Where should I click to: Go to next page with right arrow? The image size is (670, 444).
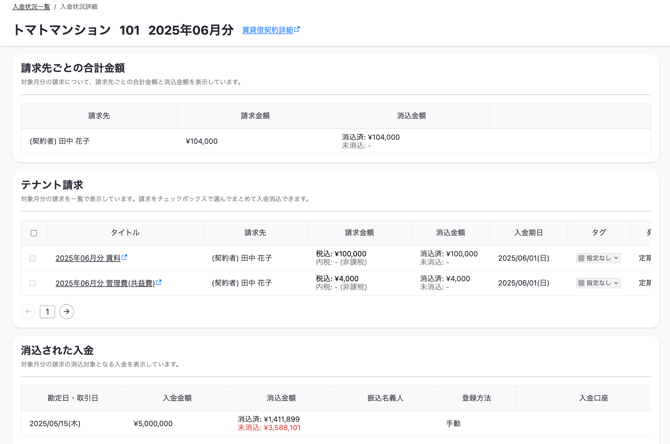click(66, 312)
